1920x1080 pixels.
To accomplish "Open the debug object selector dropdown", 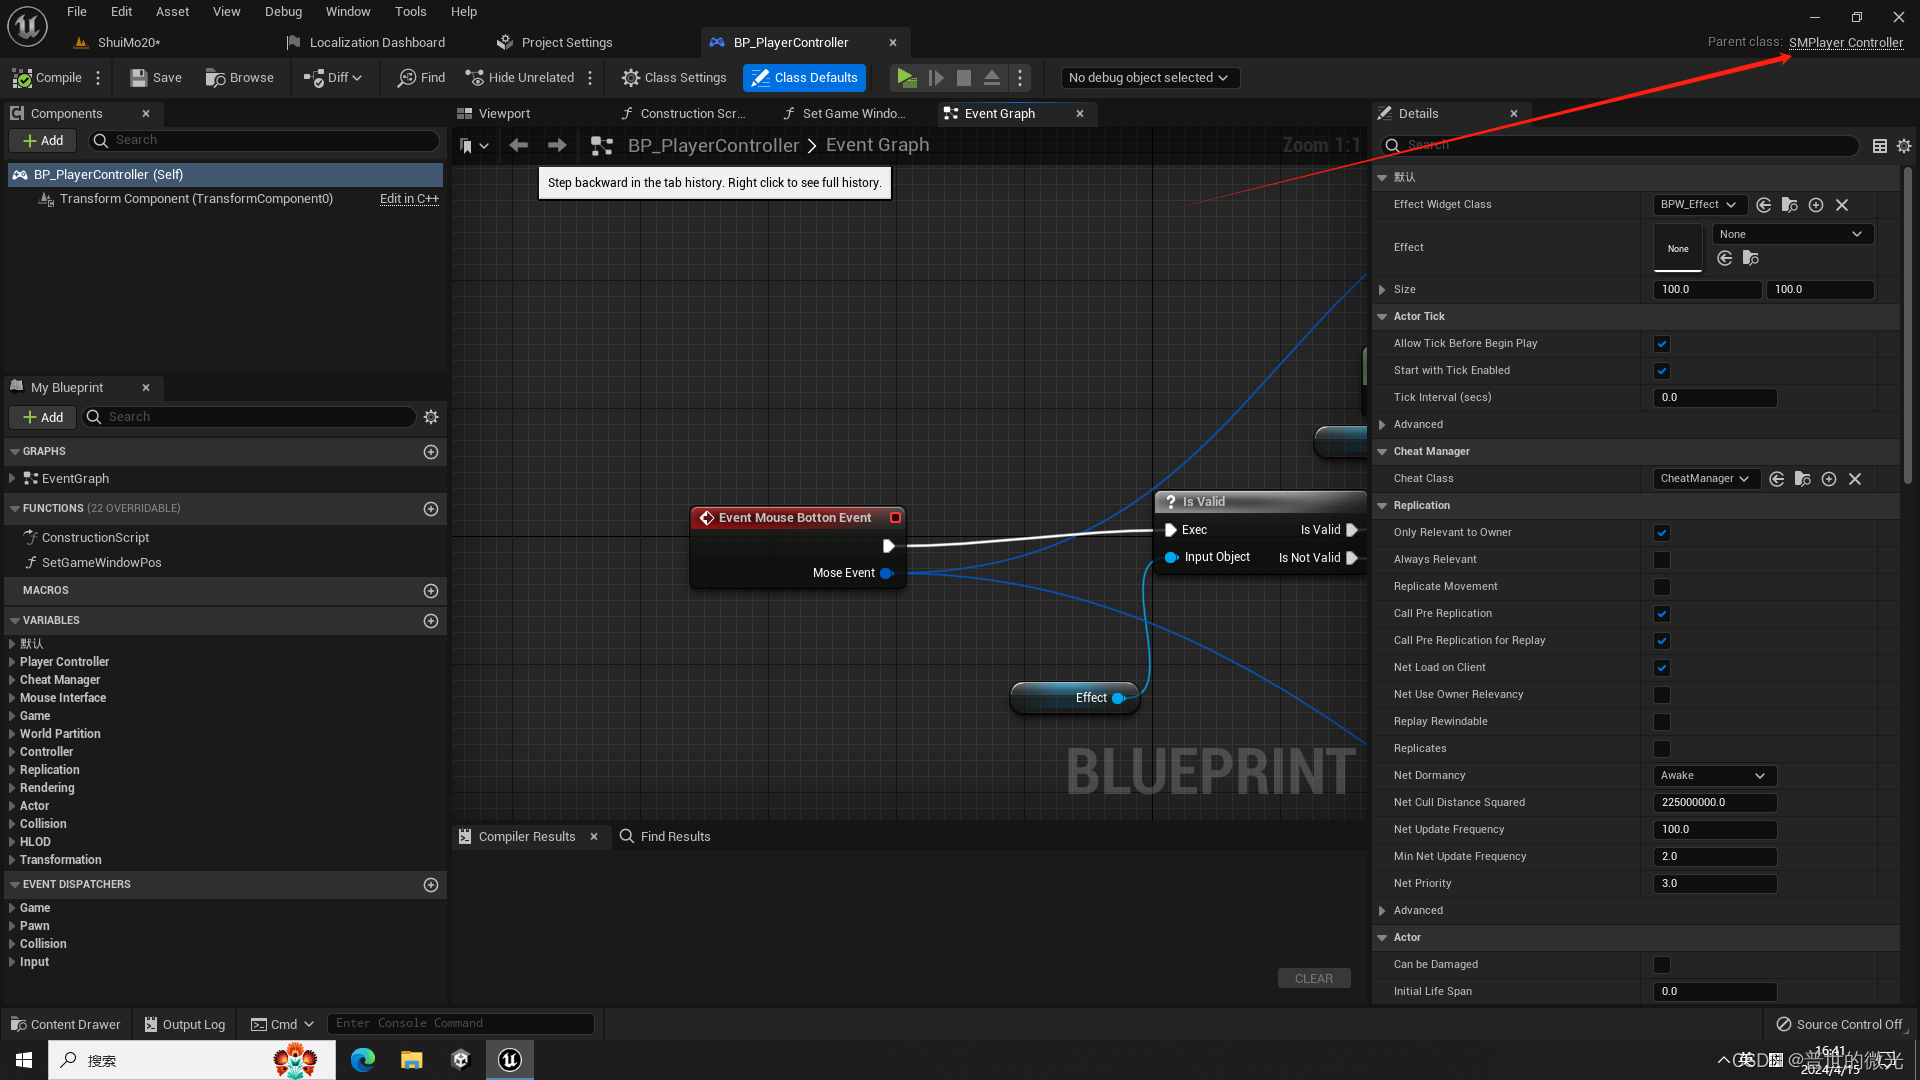I will click(1148, 78).
